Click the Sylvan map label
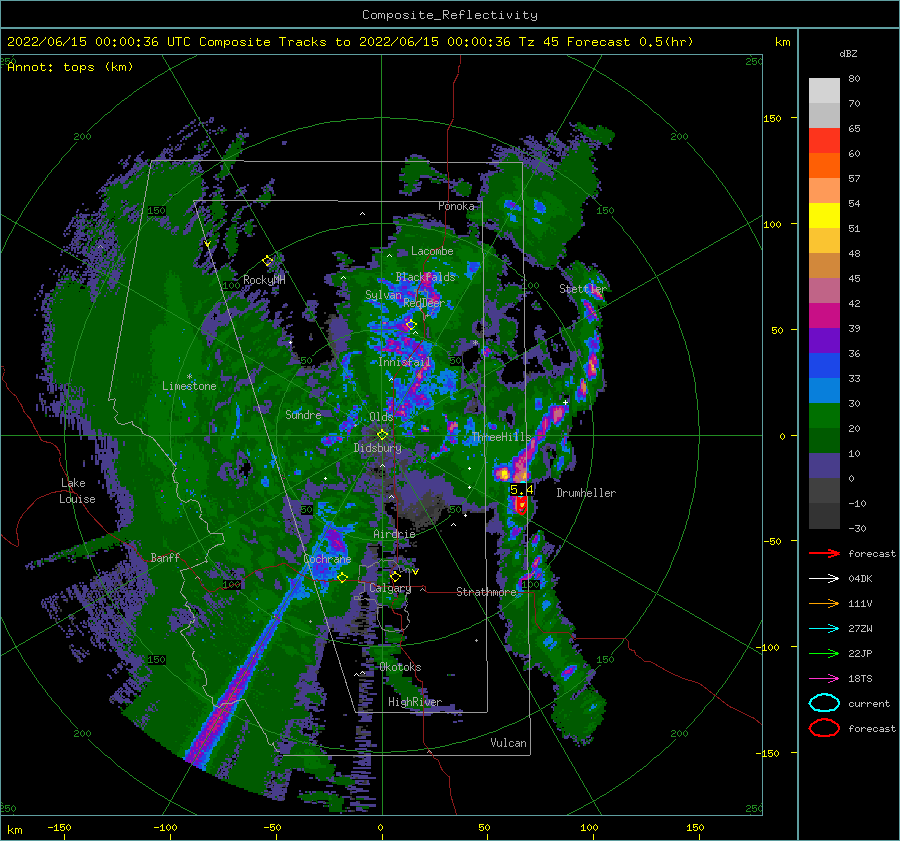Screen dimensions: 900x841 pos(383,295)
